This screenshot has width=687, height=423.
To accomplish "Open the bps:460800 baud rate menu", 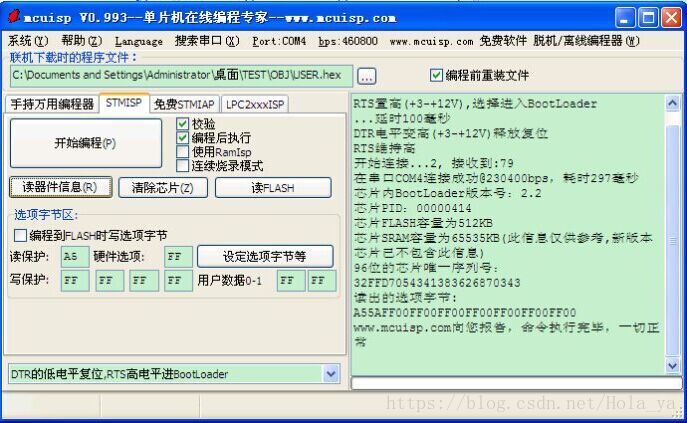I will (348, 41).
